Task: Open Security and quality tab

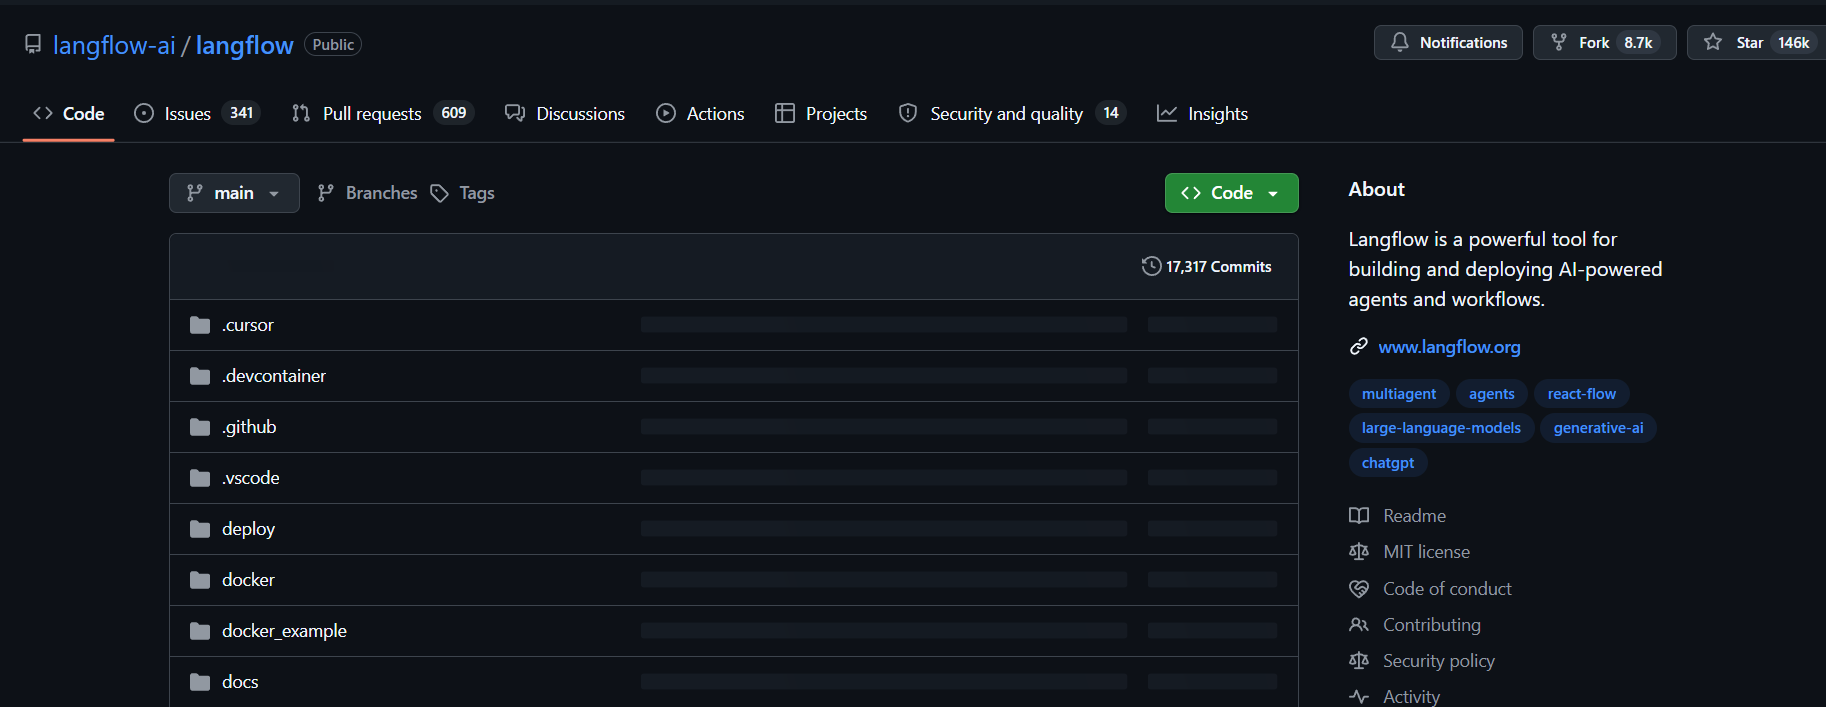Action: 1012,113
